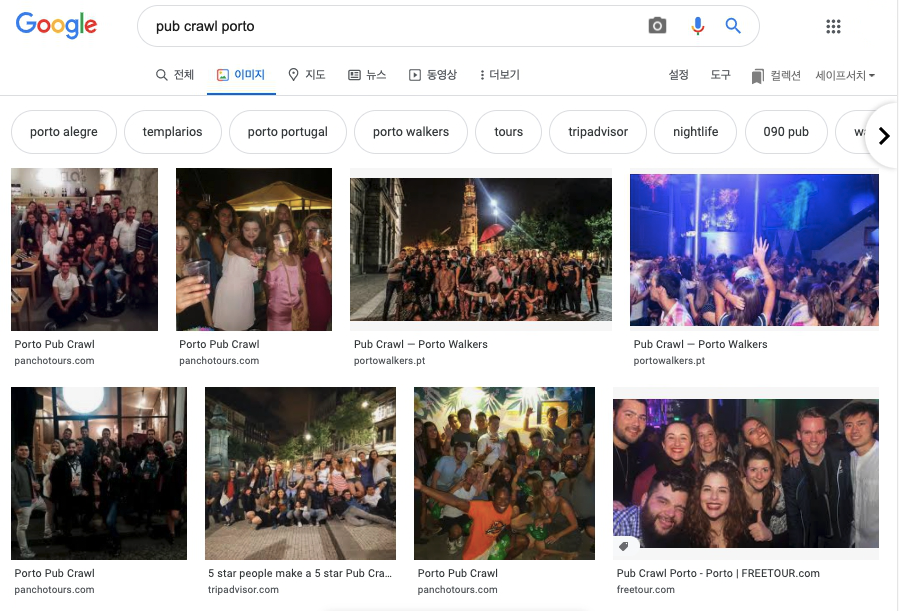
Task: Switch to the 동영상 tab
Action: click(x=433, y=75)
